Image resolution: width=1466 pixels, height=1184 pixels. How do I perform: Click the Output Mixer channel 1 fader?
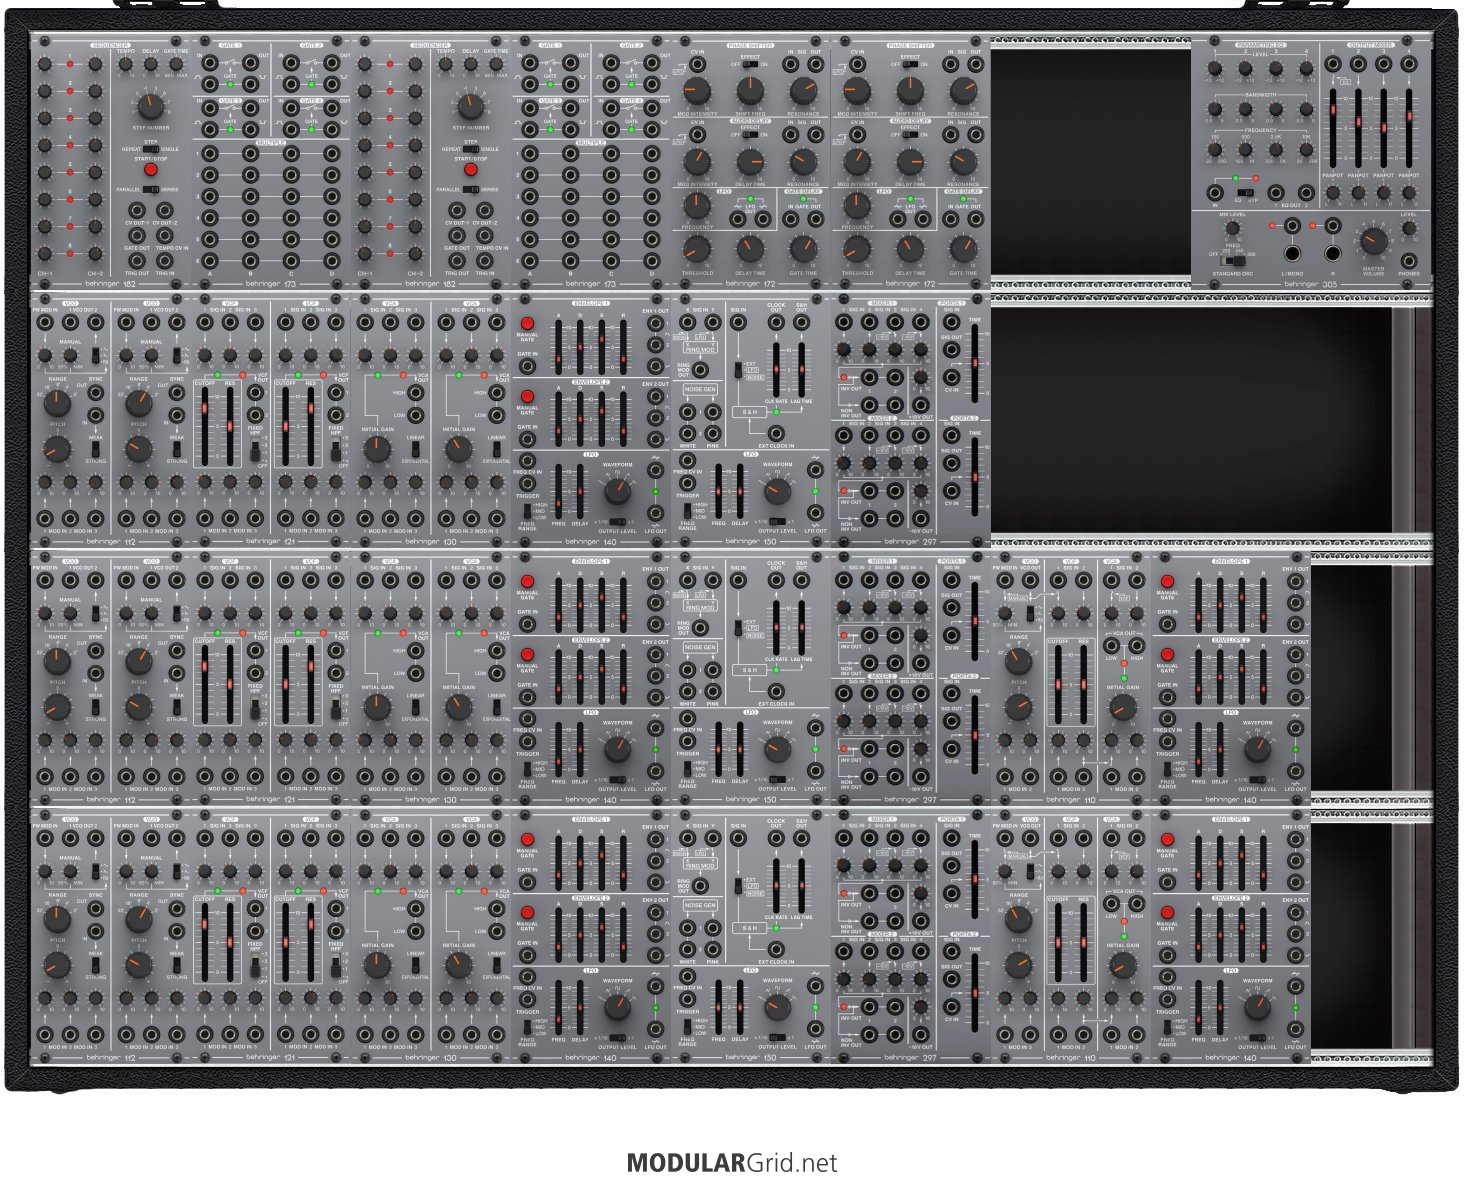point(1332,127)
